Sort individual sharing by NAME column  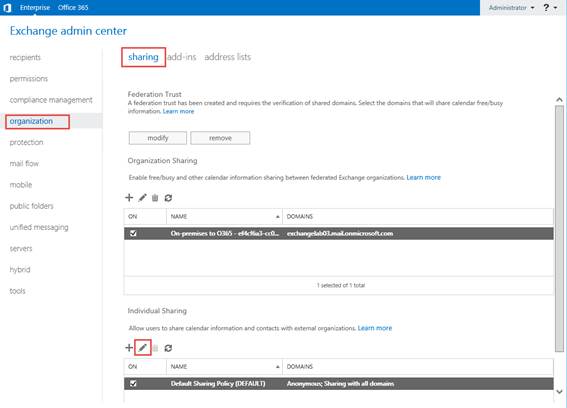pyautogui.click(x=224, y=366)
